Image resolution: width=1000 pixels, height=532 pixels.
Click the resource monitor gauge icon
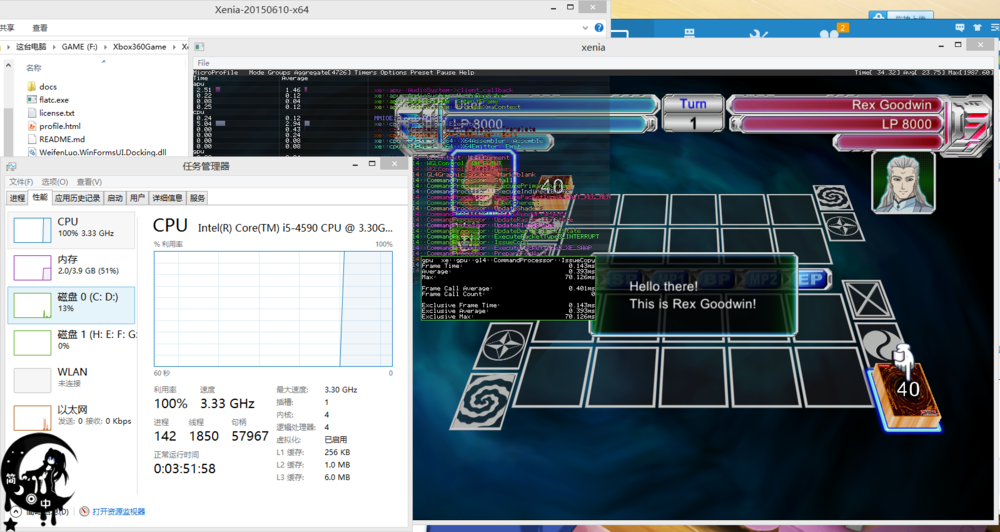coord(84,512)
